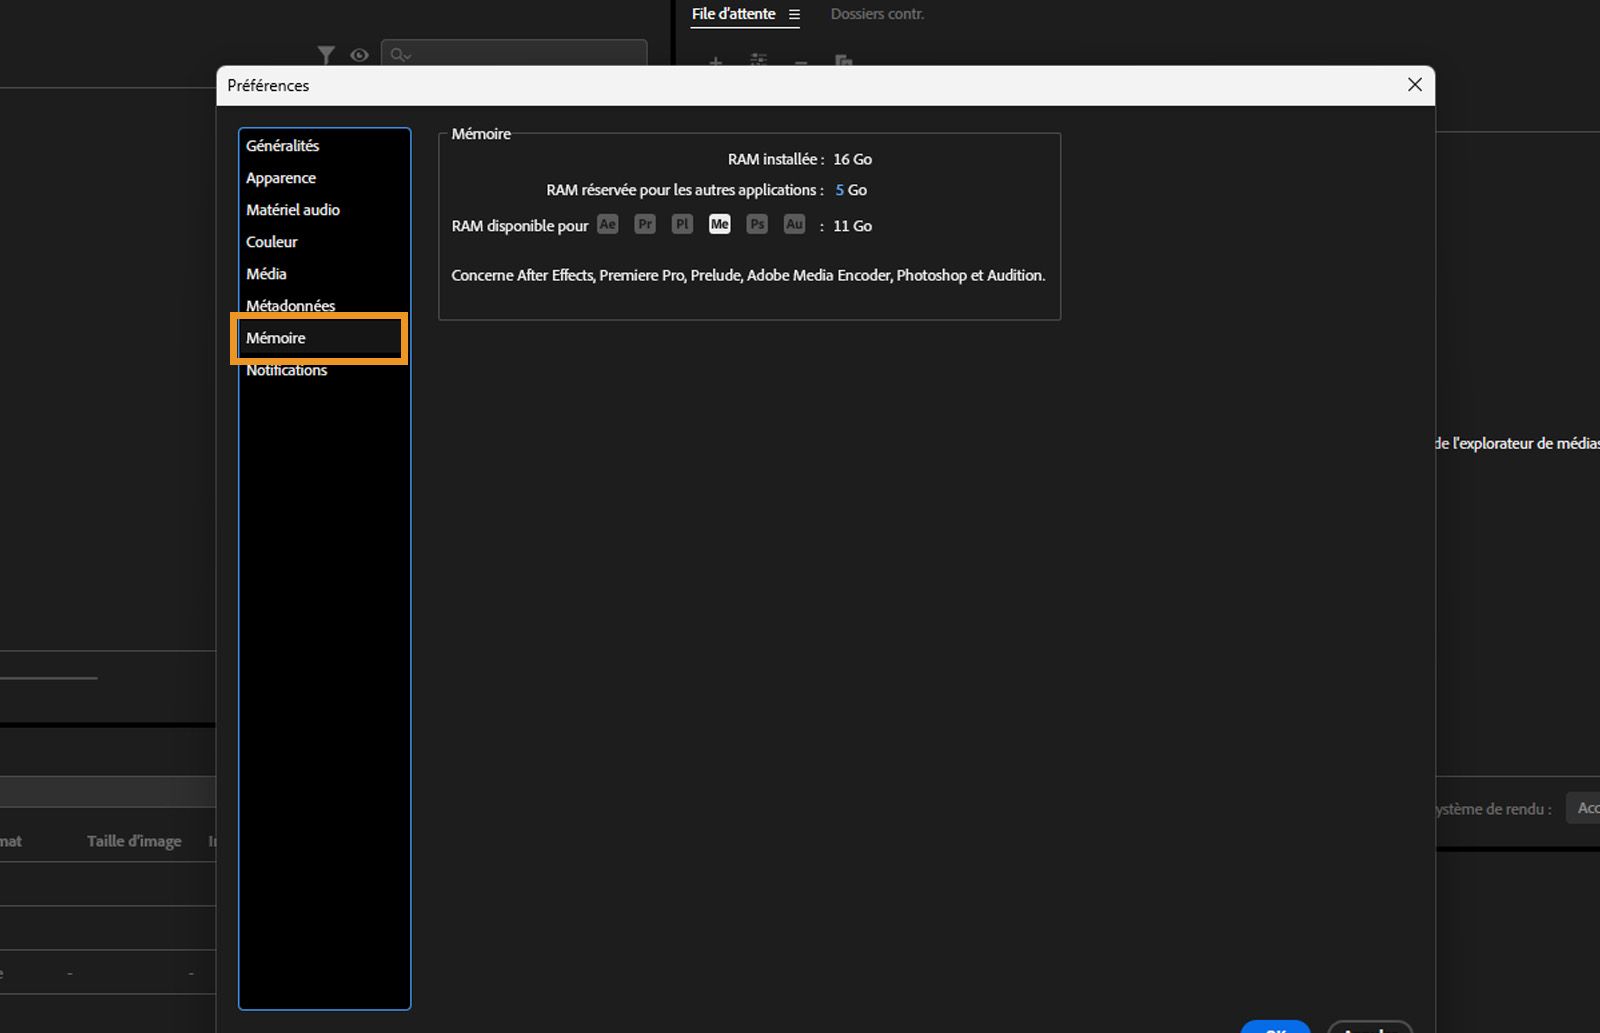Open the File d'attente panel menu icon
Screen dimensions: 1600x1033
coord(794,14)
